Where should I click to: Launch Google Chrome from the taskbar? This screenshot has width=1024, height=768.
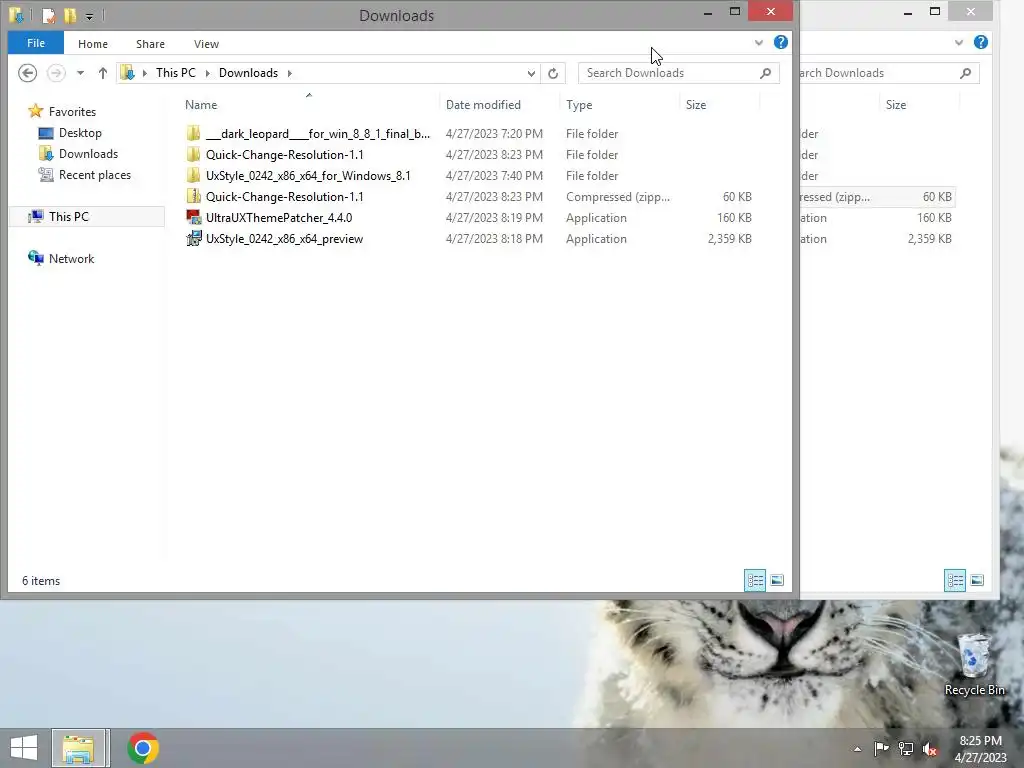coord(143,748)
